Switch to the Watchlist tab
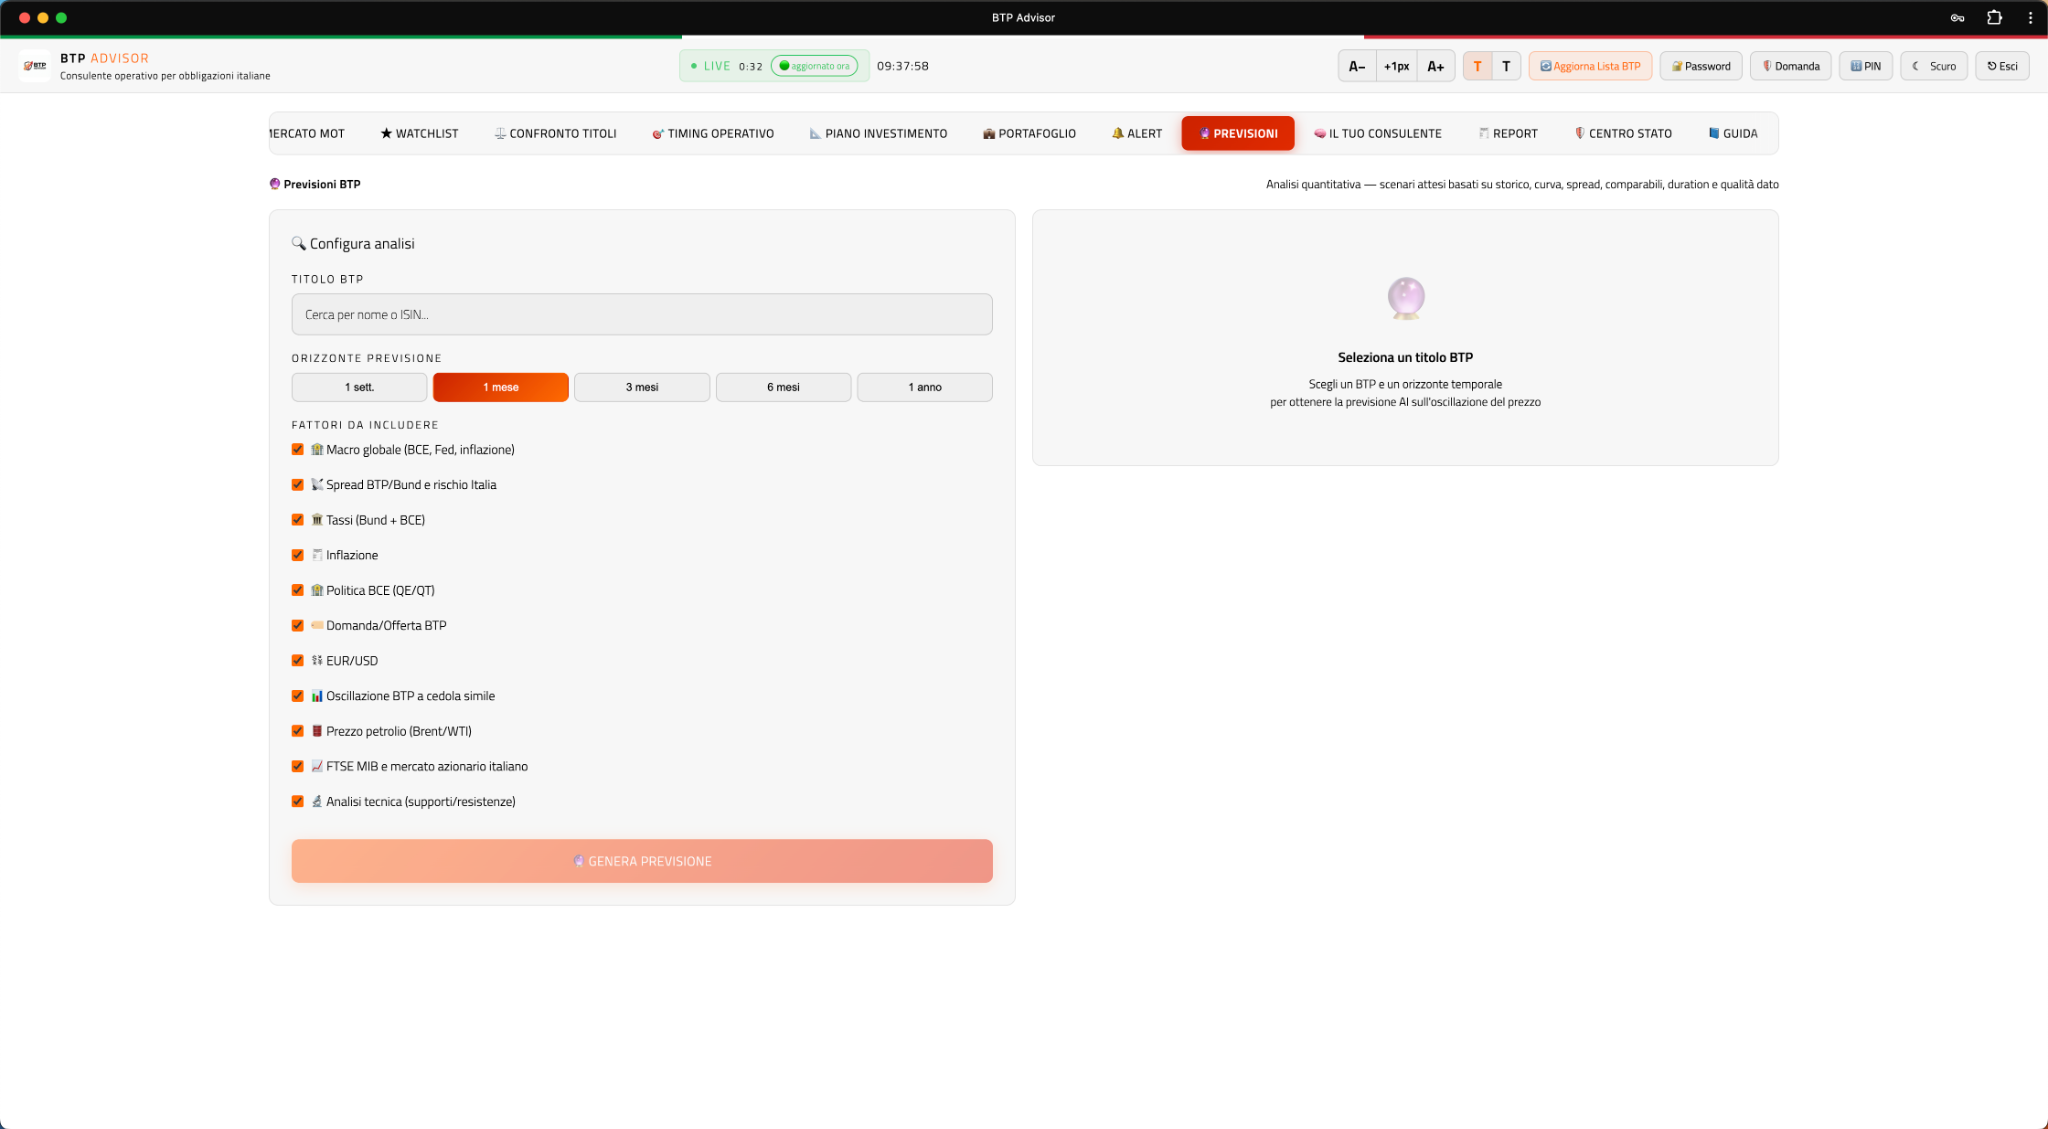Image resolution: width=2048 pixels, height=1129 pixels. (419, 133)
